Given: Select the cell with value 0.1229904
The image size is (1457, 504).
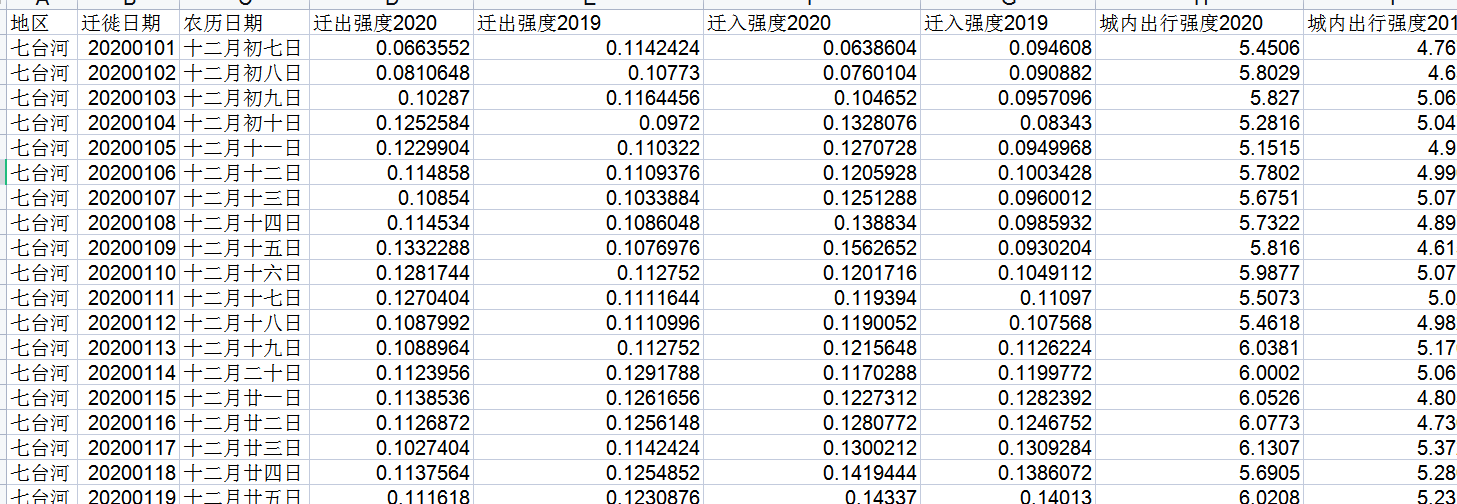Looking at the screenshot, I should [x=391, y=148].
